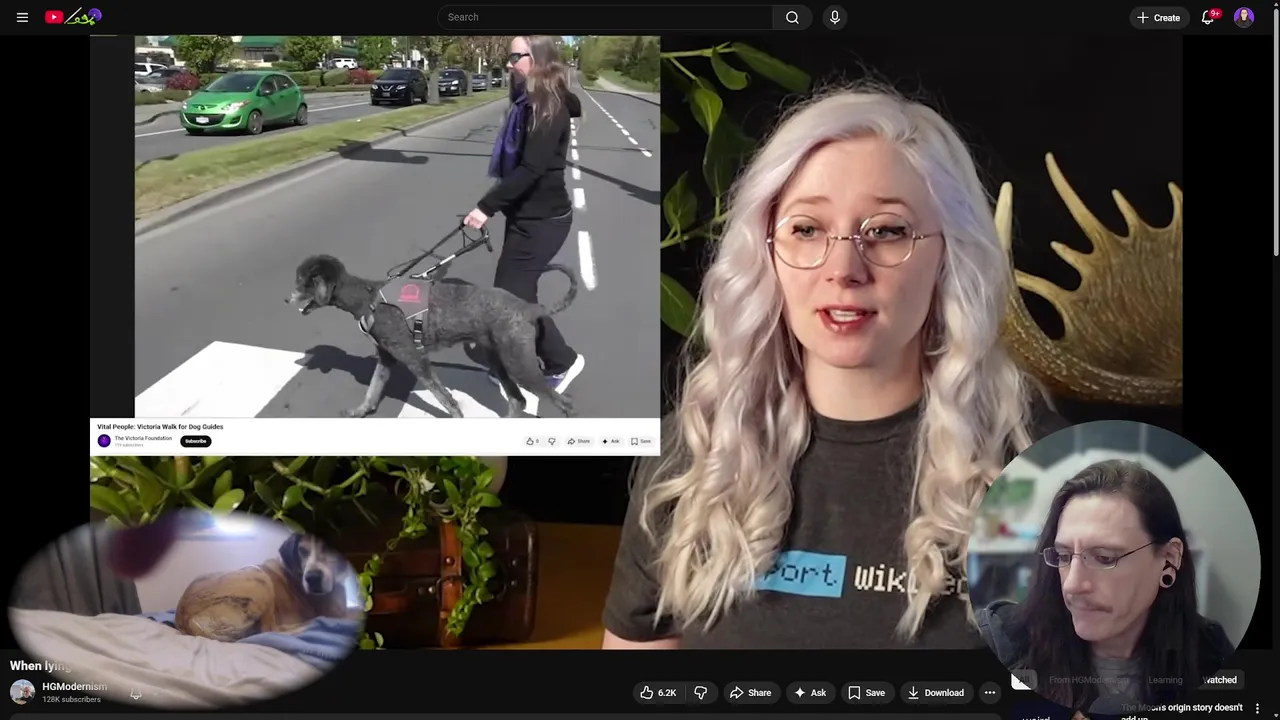Open Moon's origin story video options
Screen dimensions: 1280x720
pos(1258,708)
